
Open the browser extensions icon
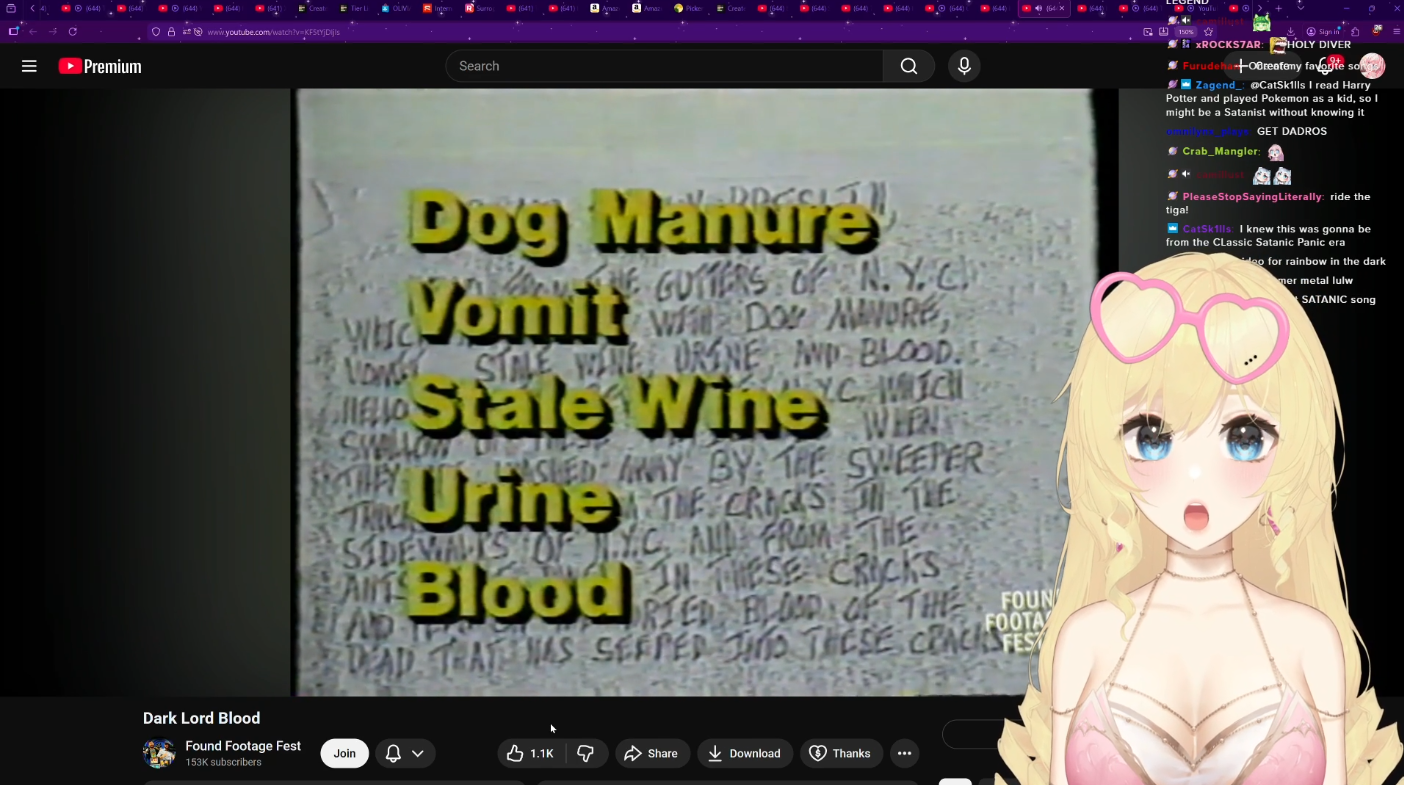(1357, 32)
